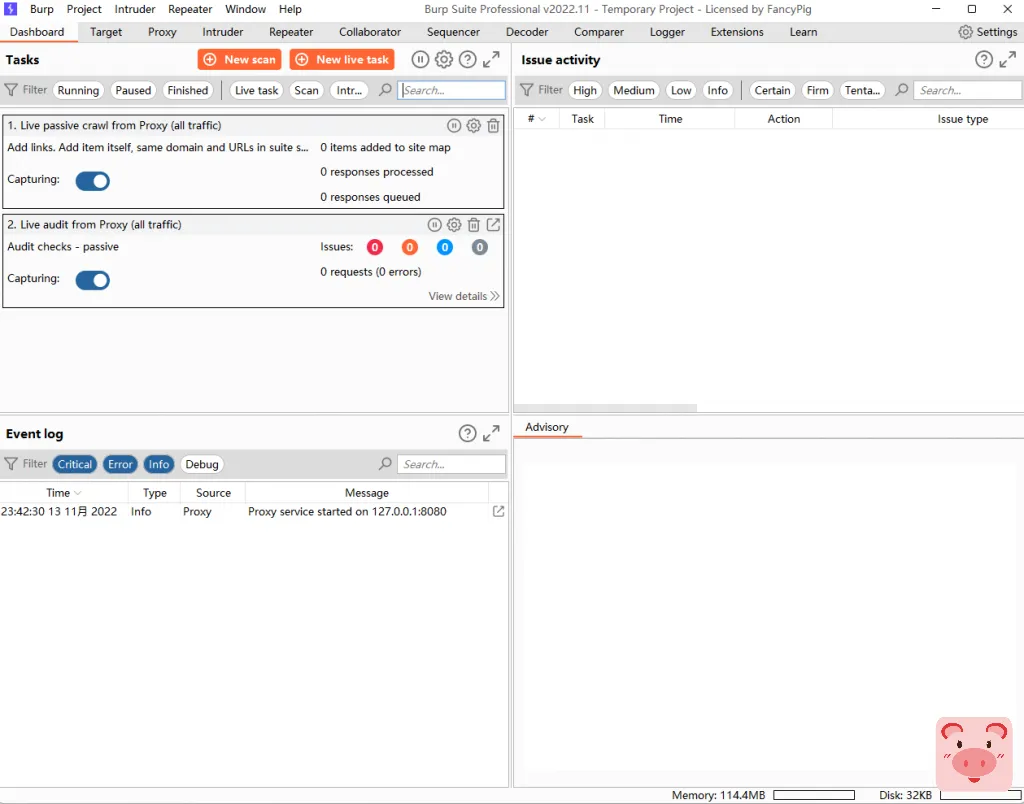Filter tasks by Live task
The image size is (1024, 804).
tap(257, 90)
